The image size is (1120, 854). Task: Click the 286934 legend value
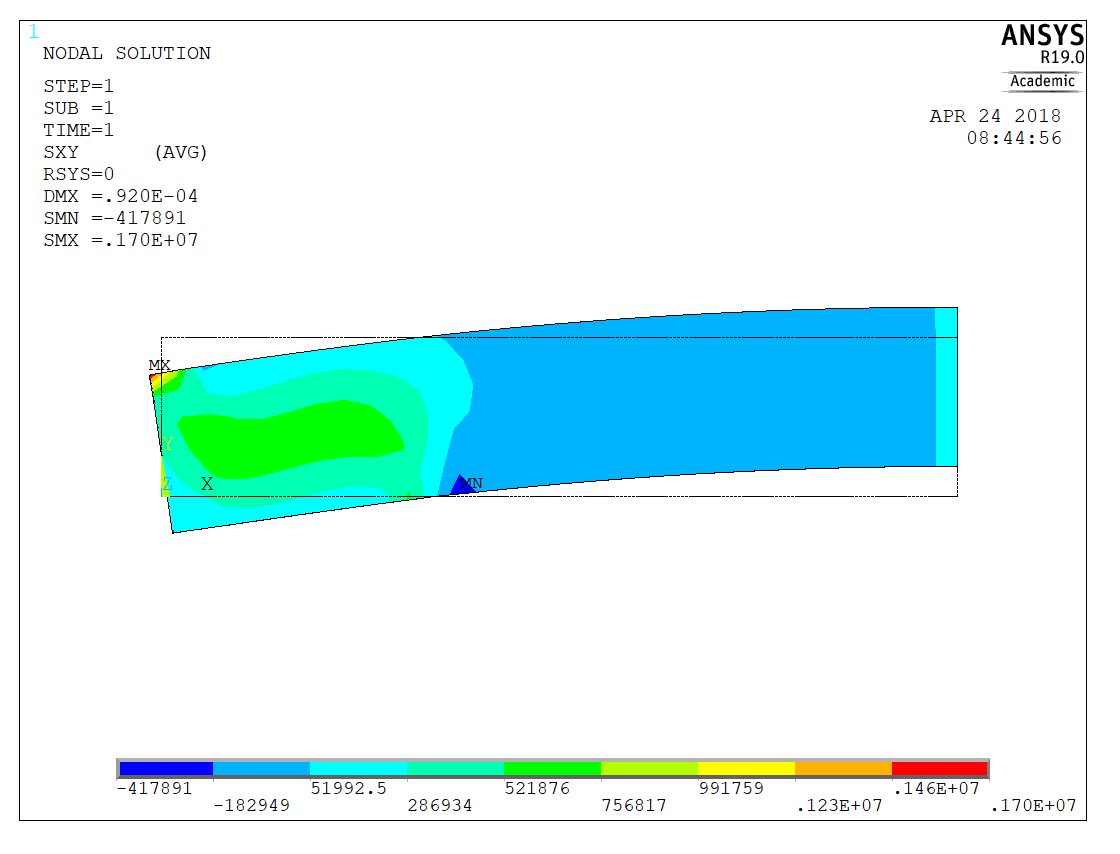440,805
